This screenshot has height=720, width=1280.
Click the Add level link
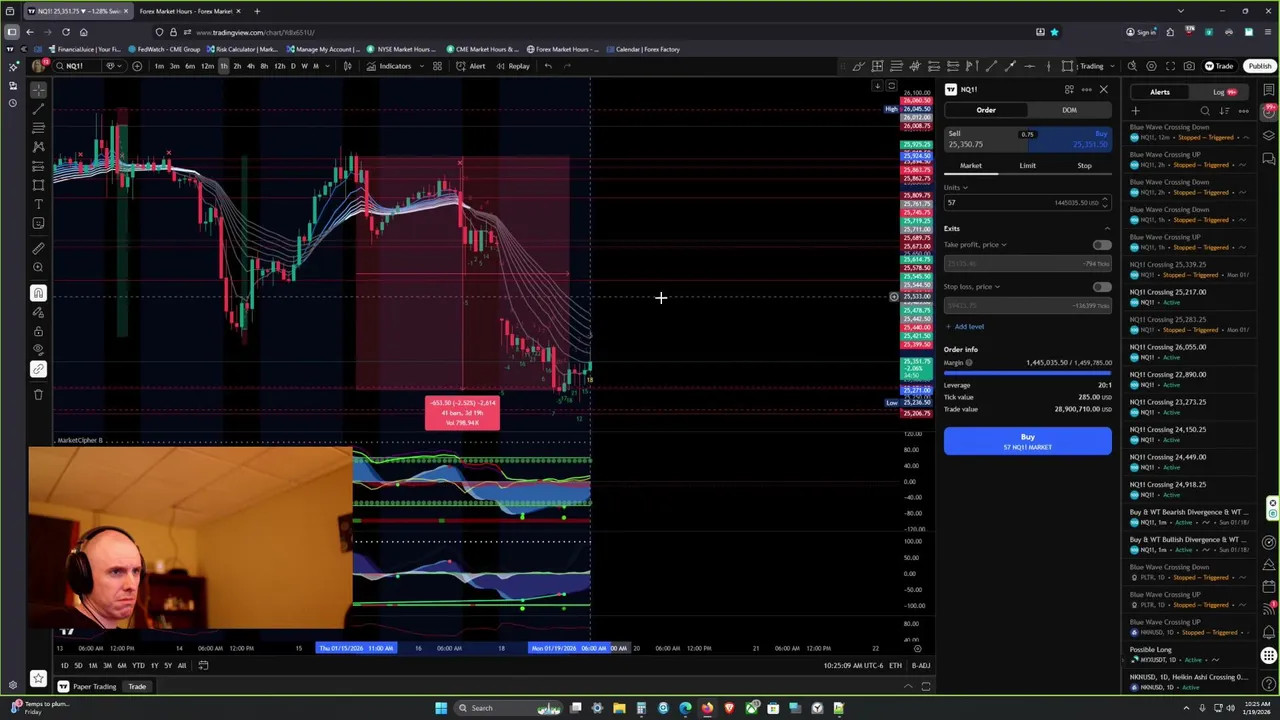coord(964,327)
